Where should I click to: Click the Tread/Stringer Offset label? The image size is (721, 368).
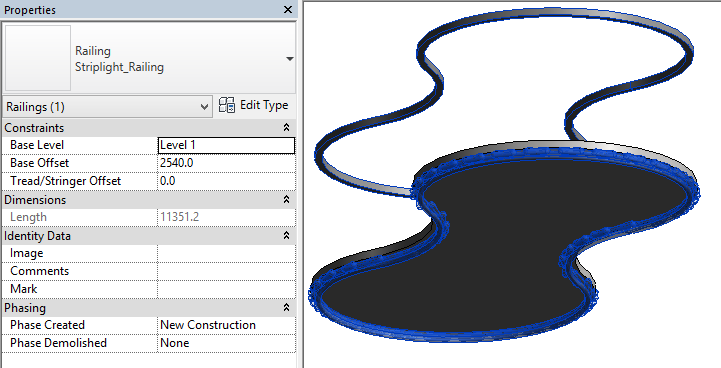65,181
